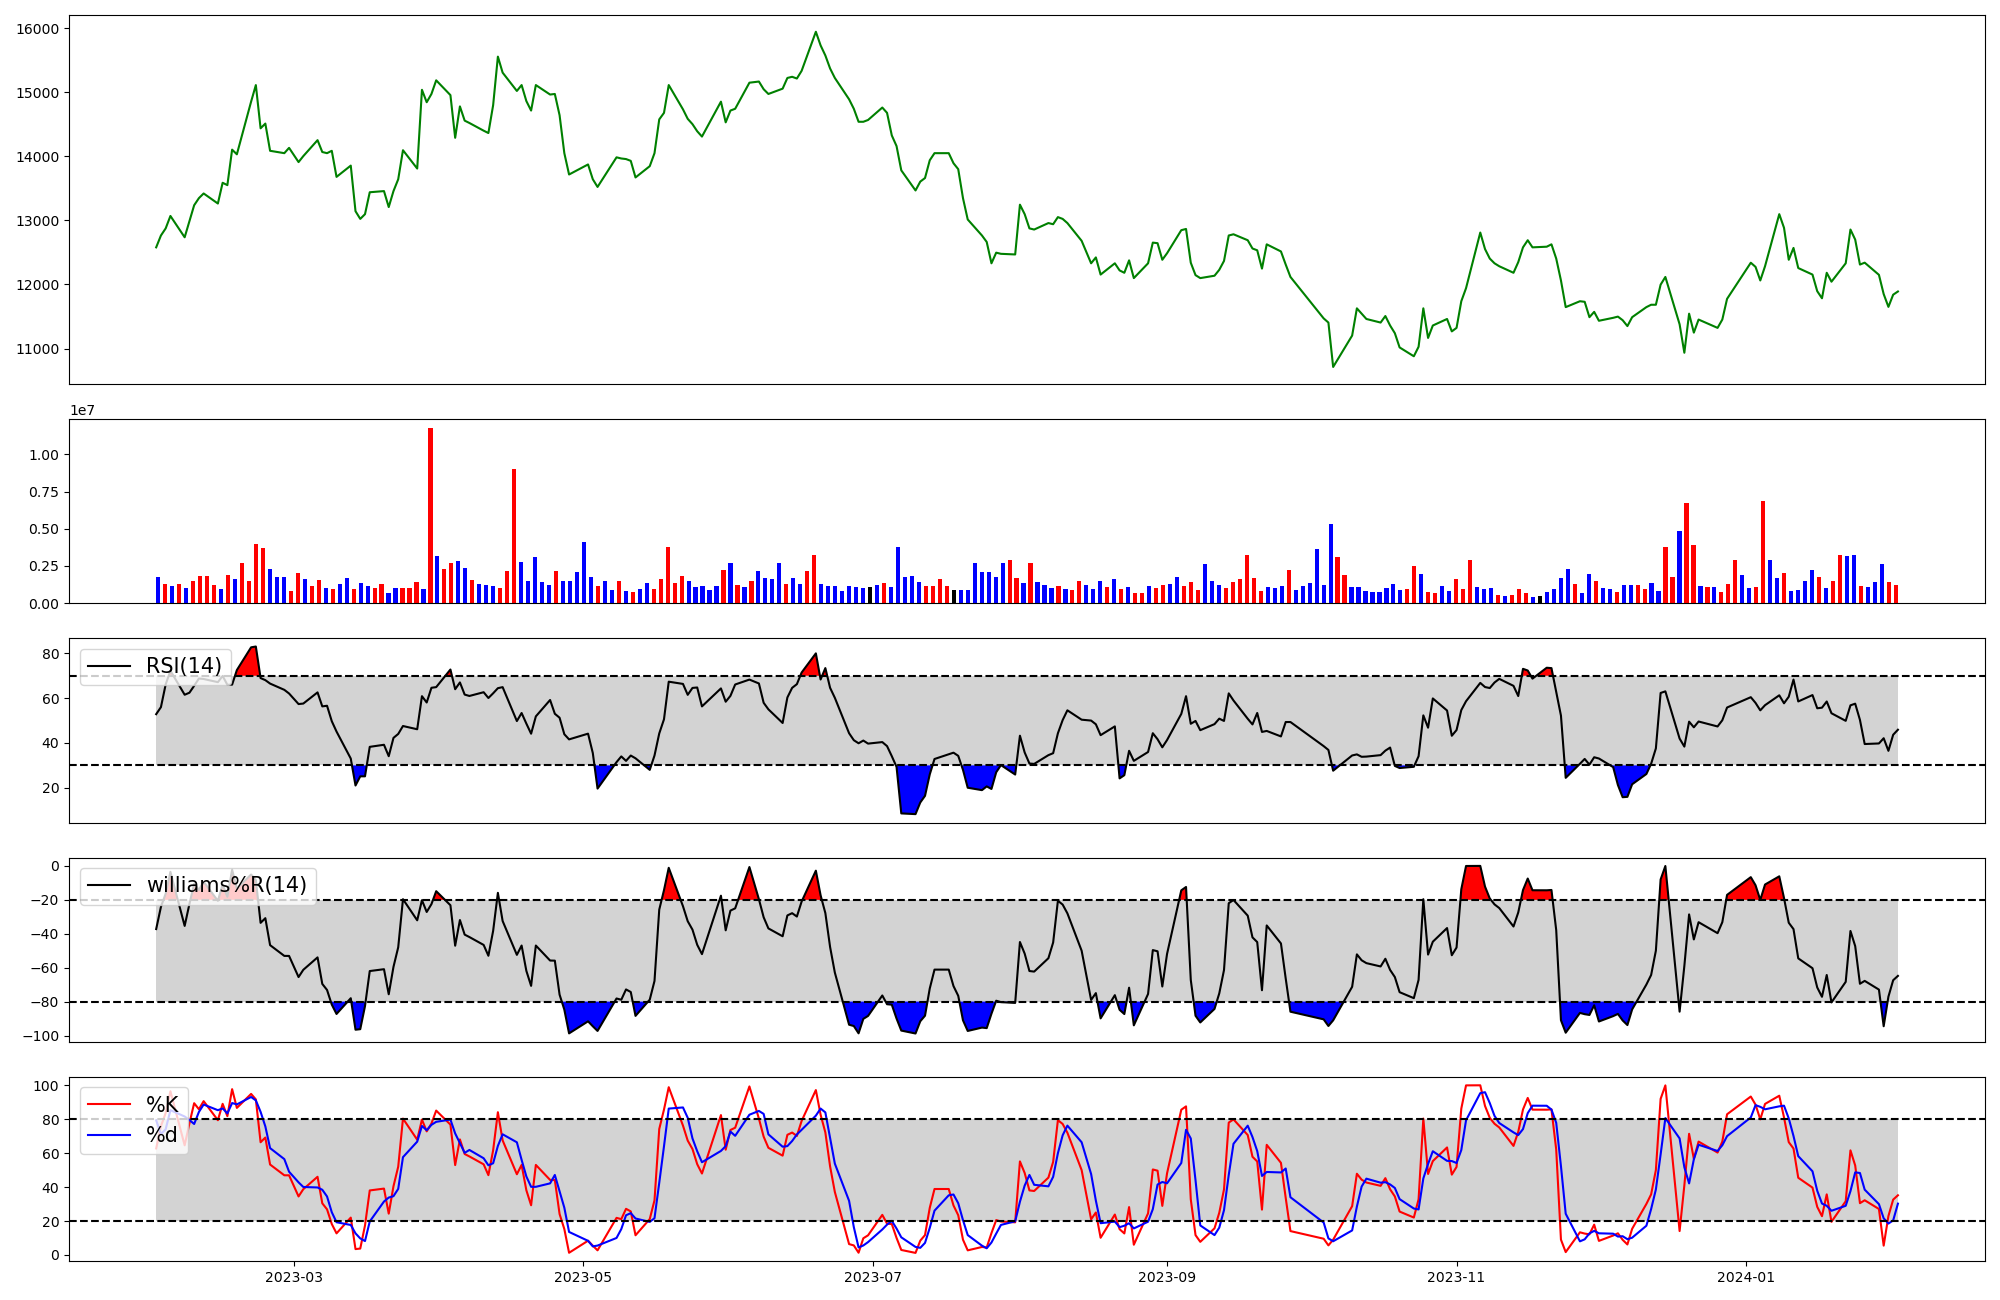Click the 16000 price axis label

coord(38,29)
